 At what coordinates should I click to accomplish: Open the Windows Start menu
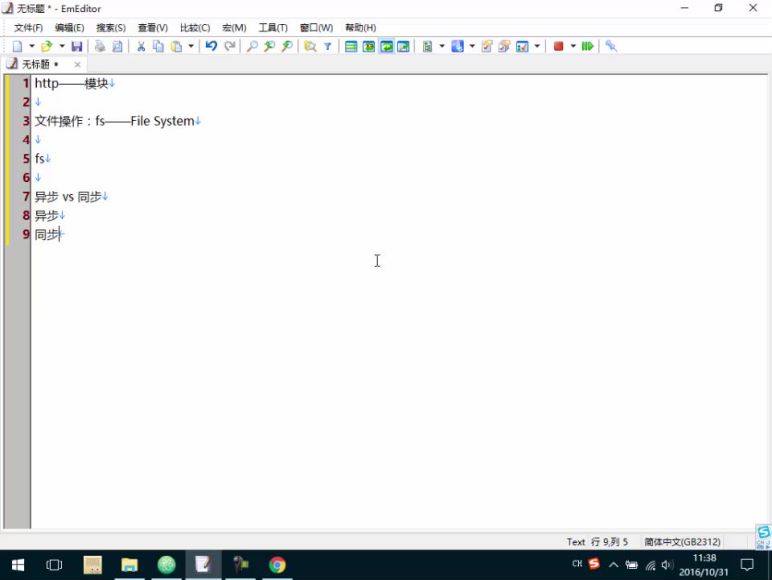(x=18, y=565)
